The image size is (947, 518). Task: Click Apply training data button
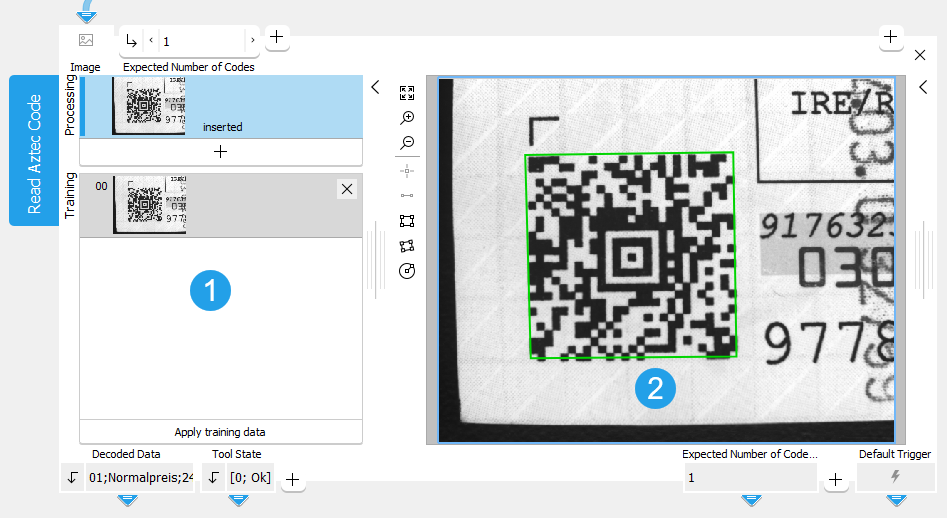tap(220, 432)
